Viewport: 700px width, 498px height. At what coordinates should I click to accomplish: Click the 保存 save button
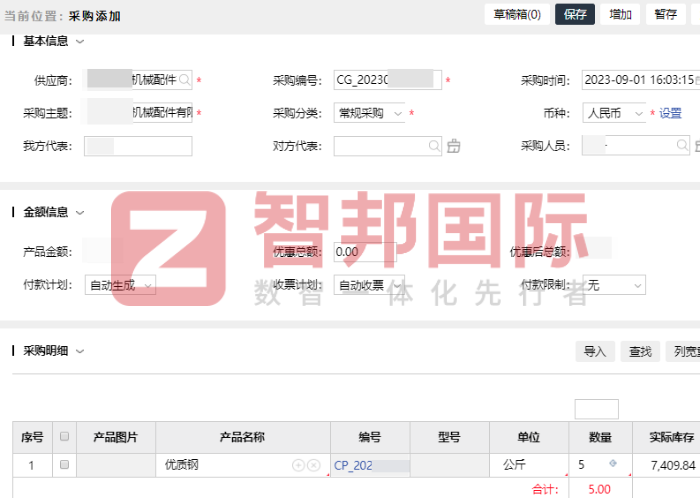click(x=575, y=15)
